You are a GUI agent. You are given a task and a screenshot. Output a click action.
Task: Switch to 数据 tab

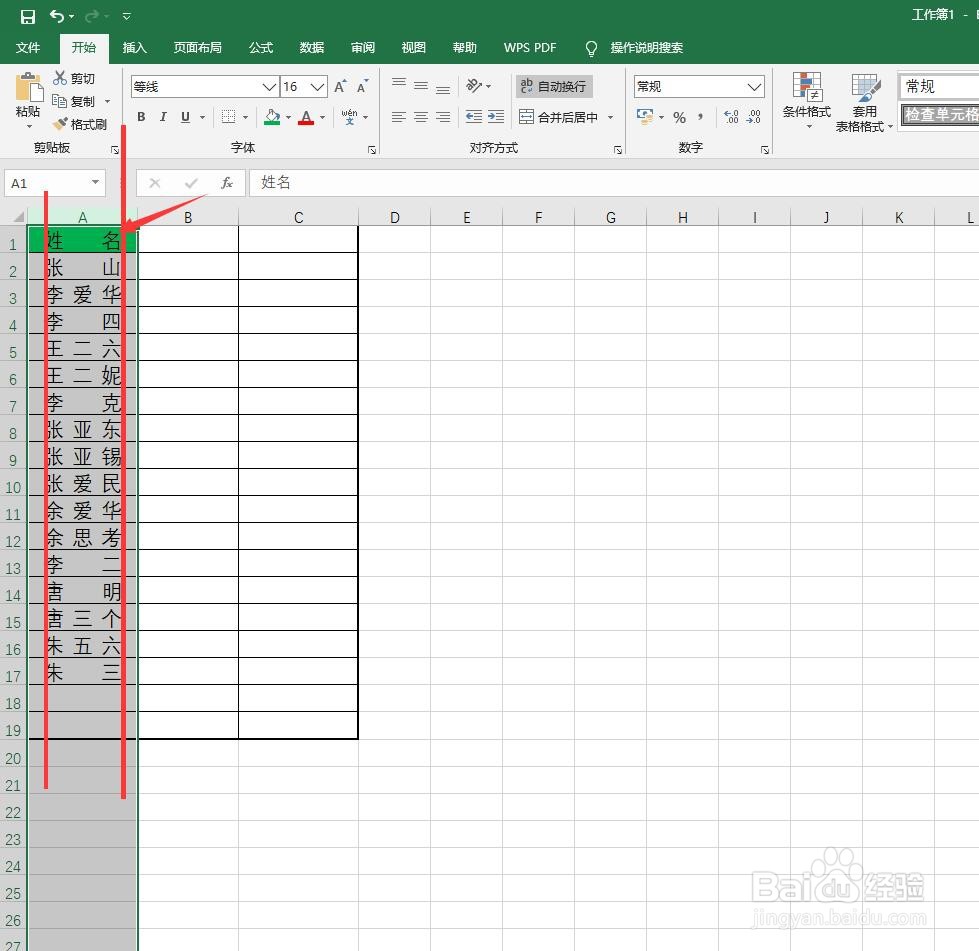(x=312, y=48)
